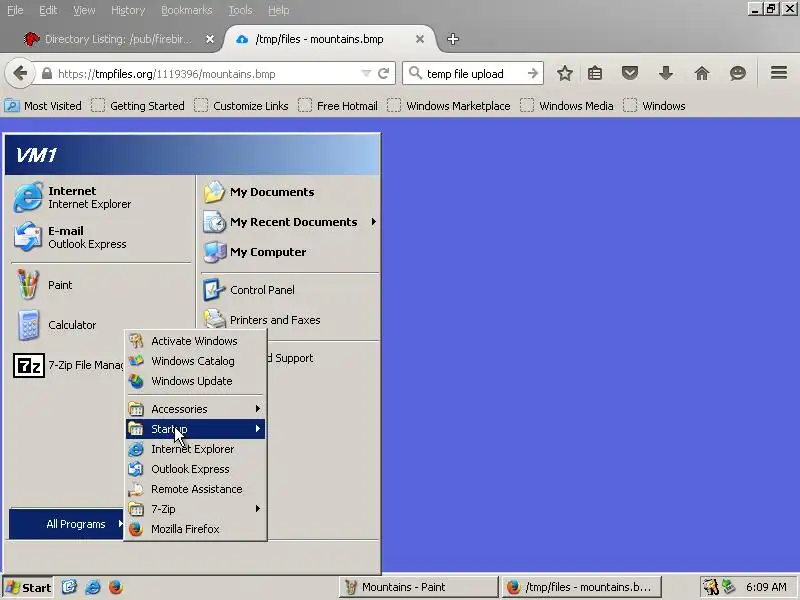
Task: Expand the 7-Zip programs submenu
Action: 195,509
